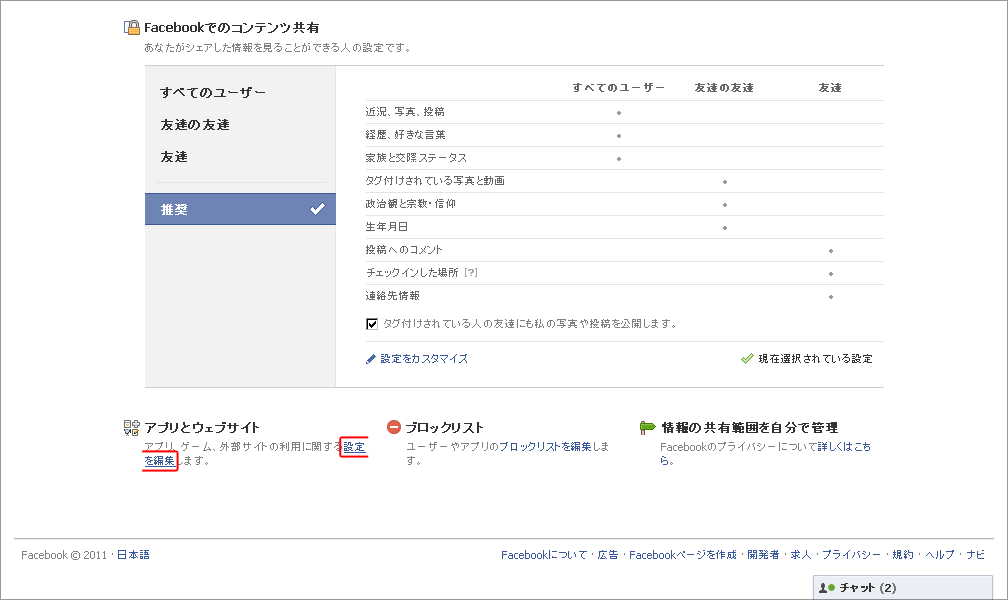Viewport: 1008px width, 600px height.
Task: Click the 友達 column header in the table
Action: click(830, 87)
